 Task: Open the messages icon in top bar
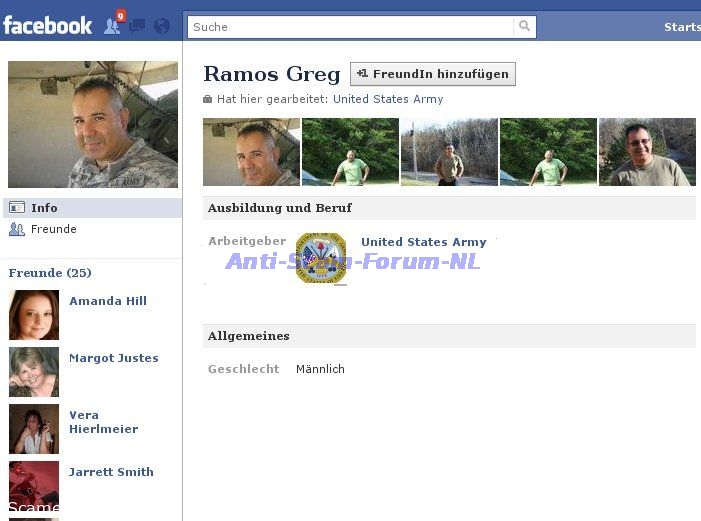[x=138, y=26]
